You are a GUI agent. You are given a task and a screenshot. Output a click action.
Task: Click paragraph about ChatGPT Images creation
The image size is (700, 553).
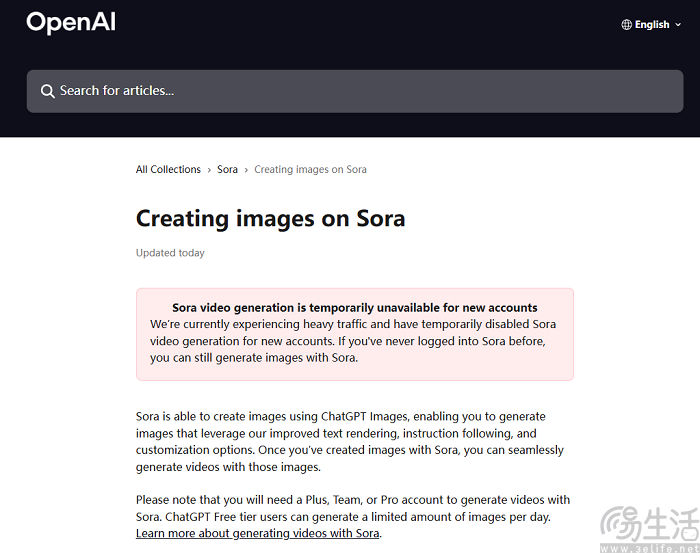click(350, 441)
